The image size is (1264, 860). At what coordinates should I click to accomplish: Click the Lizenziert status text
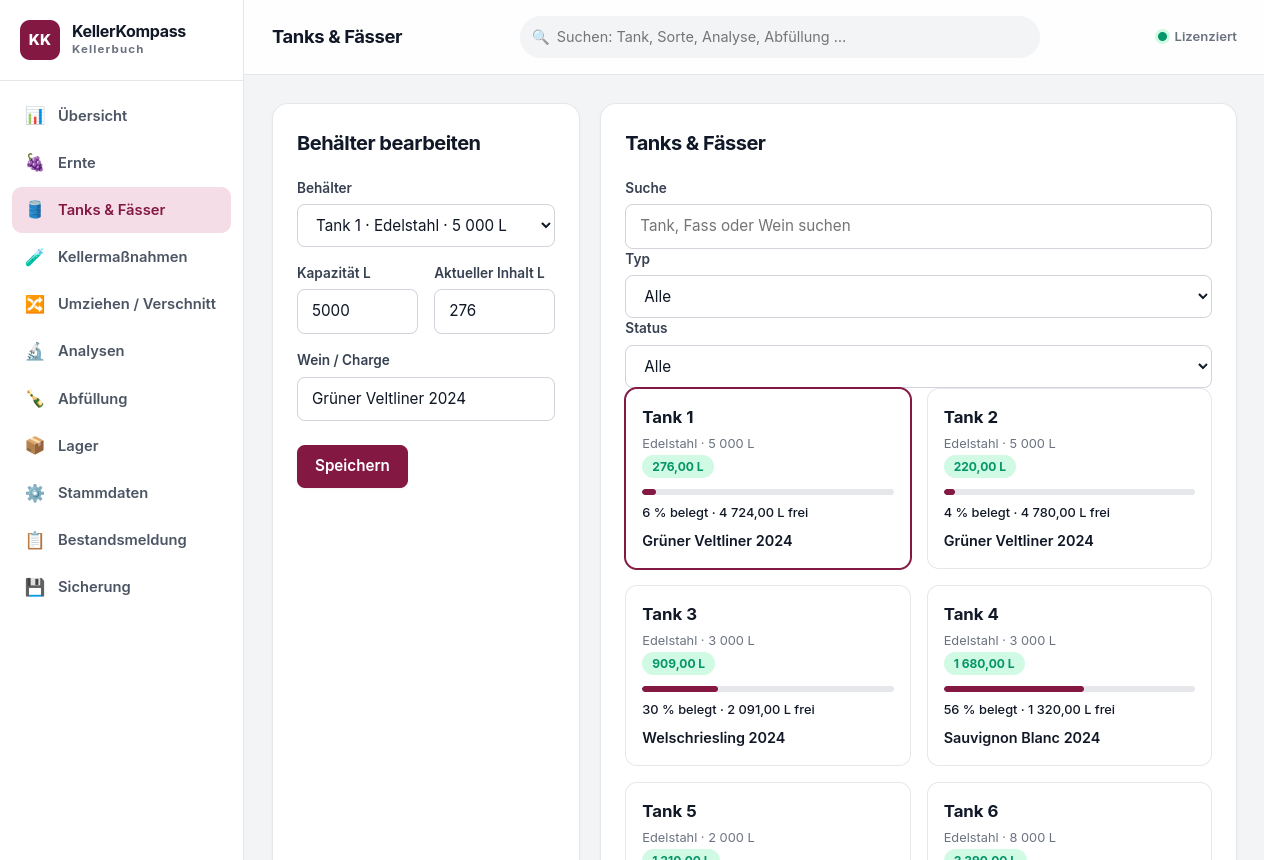click(1205, 37)
